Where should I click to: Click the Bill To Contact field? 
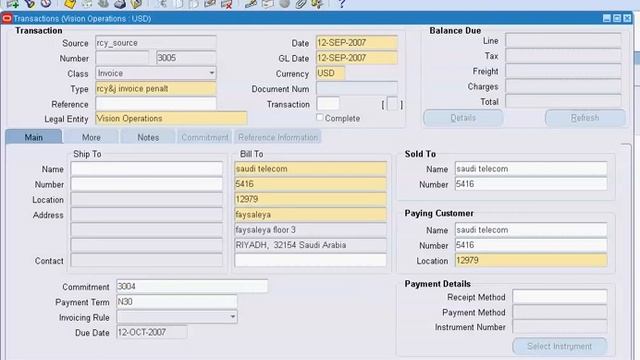pyautogui.click(x=311, y=260)
